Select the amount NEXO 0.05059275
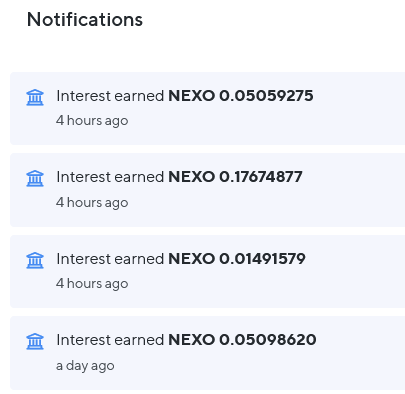 pos(241,96)
